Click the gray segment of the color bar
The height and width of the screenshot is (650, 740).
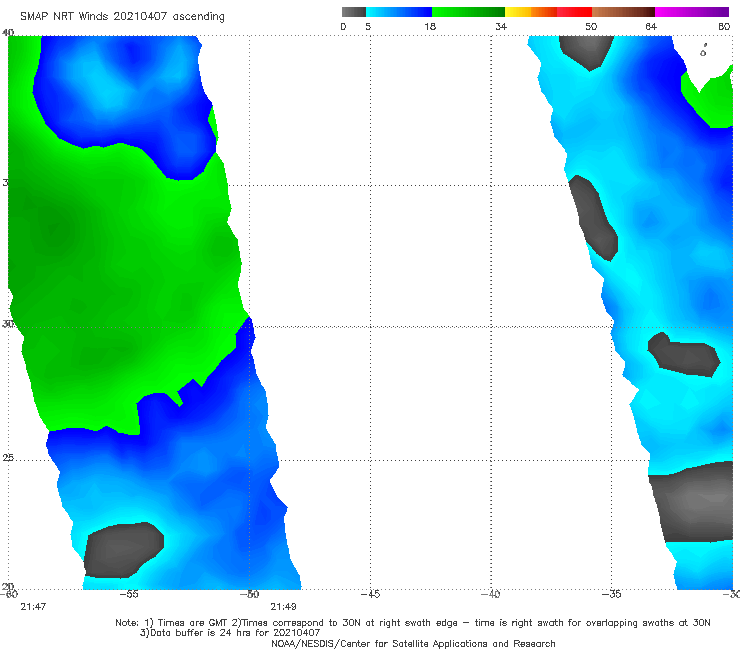(x=353, y=12)
